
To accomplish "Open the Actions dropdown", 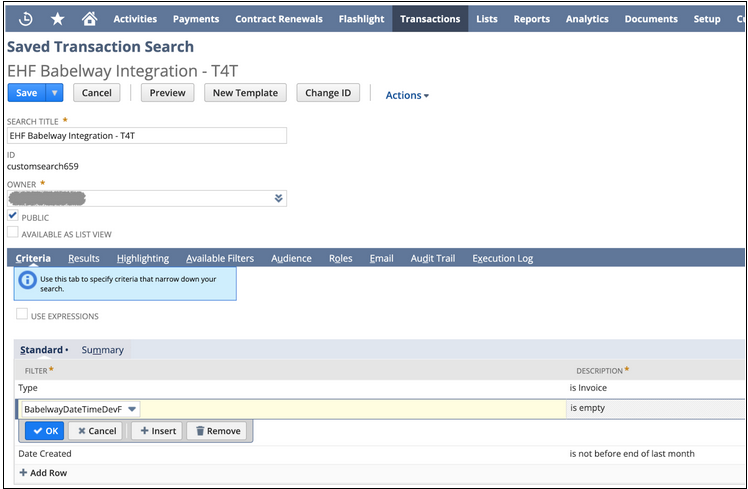I will pyautogui.click(x=407, y=95).
